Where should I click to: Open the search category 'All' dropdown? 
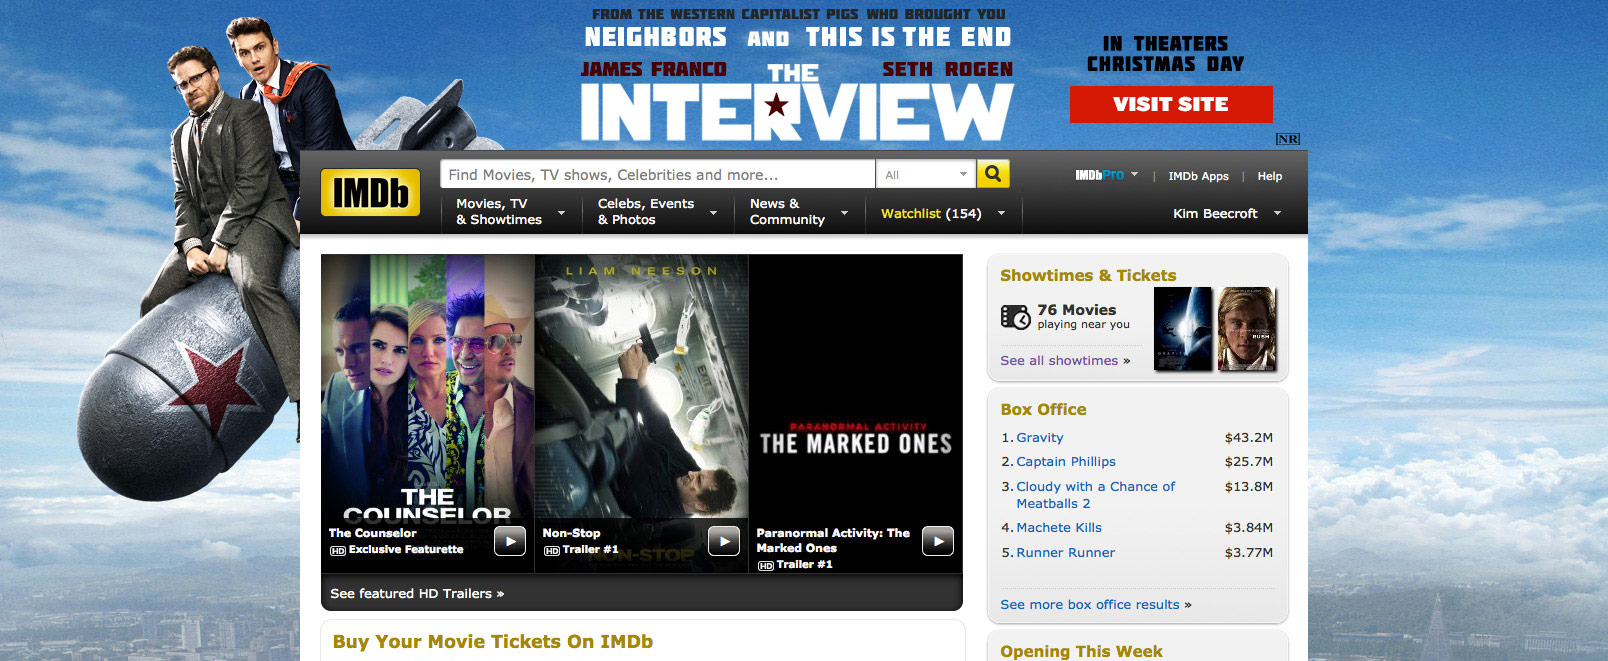[925, 174]
